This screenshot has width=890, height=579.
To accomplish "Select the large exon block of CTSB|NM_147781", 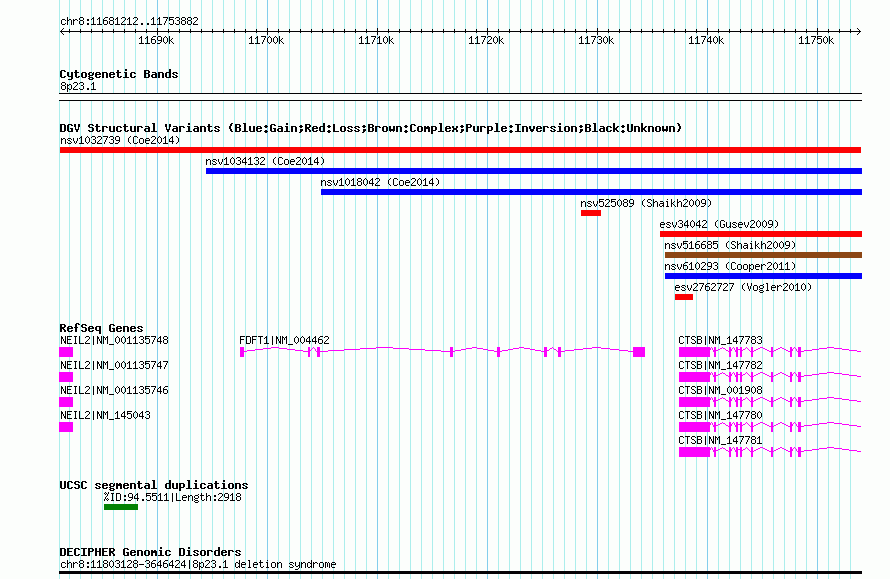I will click(x=694, y=452).
